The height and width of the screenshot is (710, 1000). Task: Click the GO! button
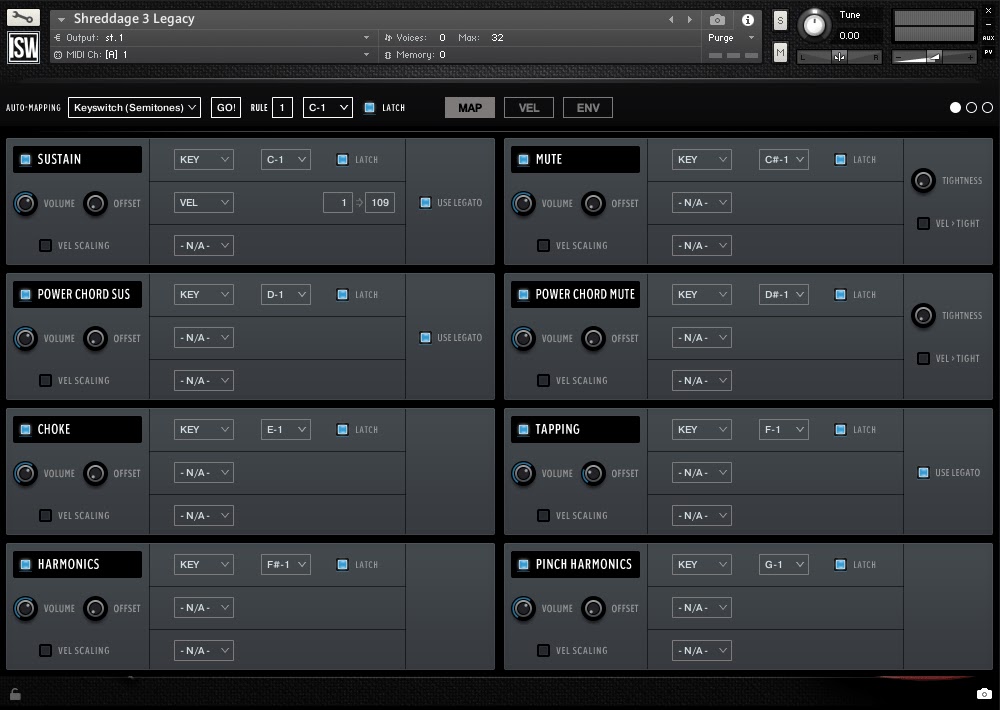(x=226, y=108)
